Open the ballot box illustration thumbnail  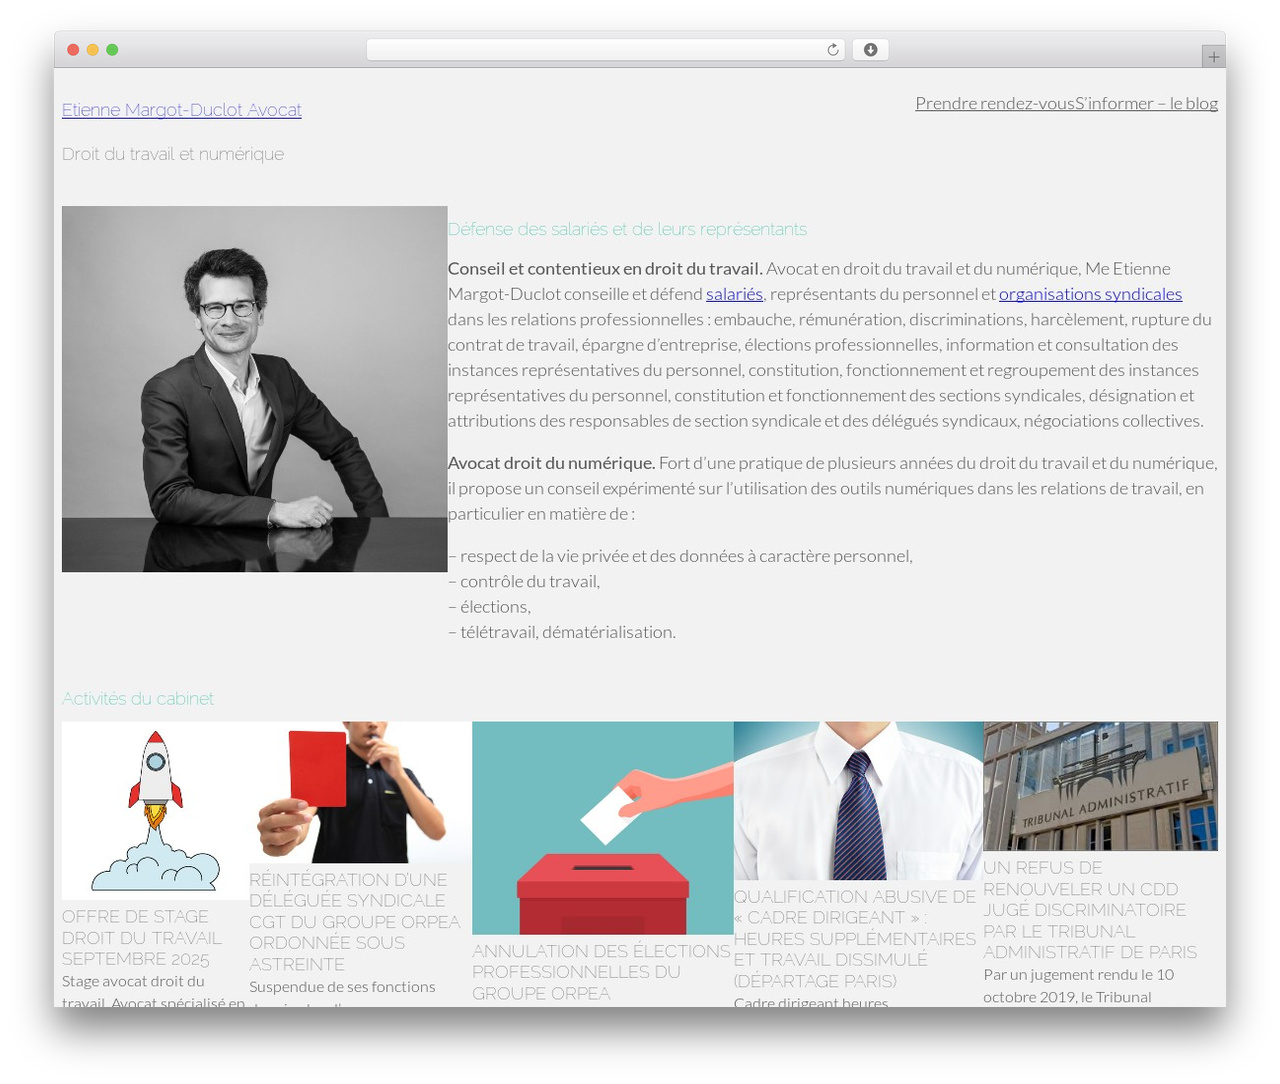pos(603,828)
